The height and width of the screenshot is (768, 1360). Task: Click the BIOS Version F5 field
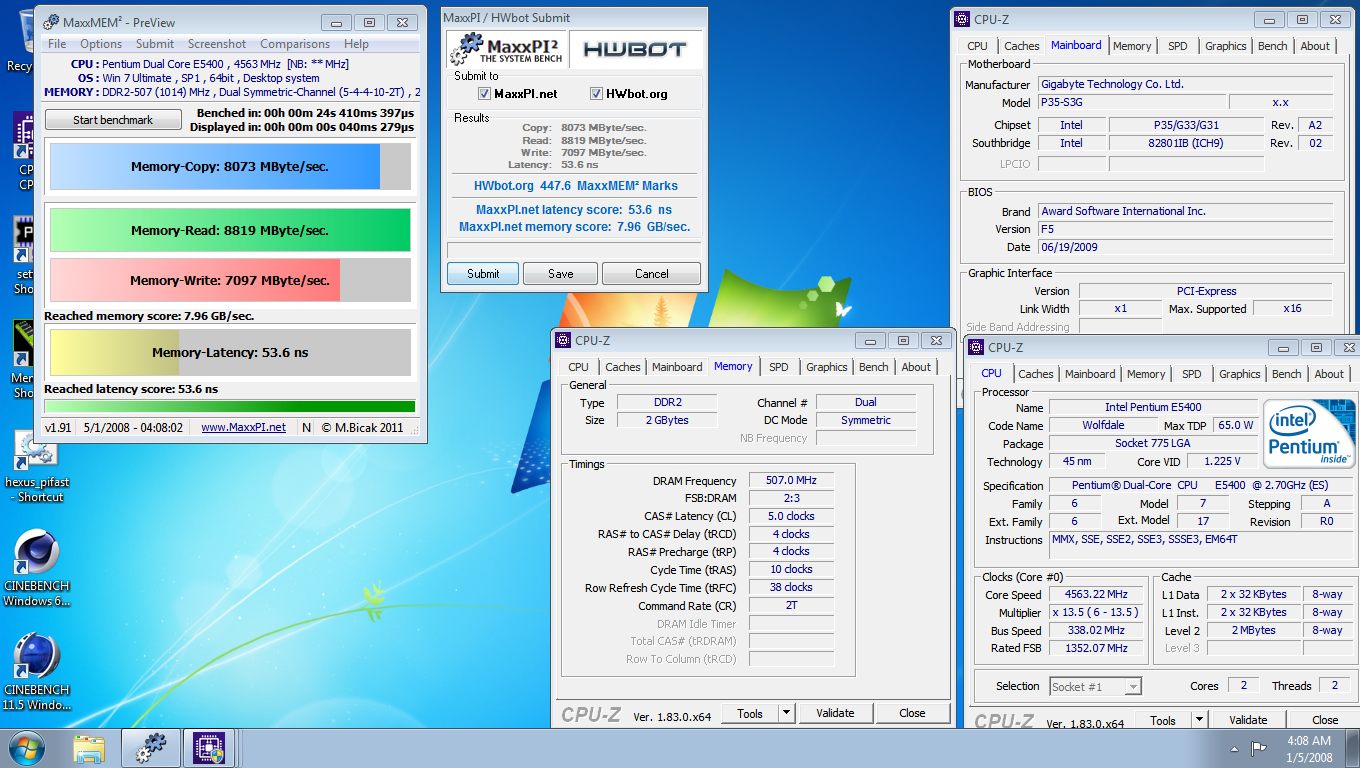(x=1185, y=229)
